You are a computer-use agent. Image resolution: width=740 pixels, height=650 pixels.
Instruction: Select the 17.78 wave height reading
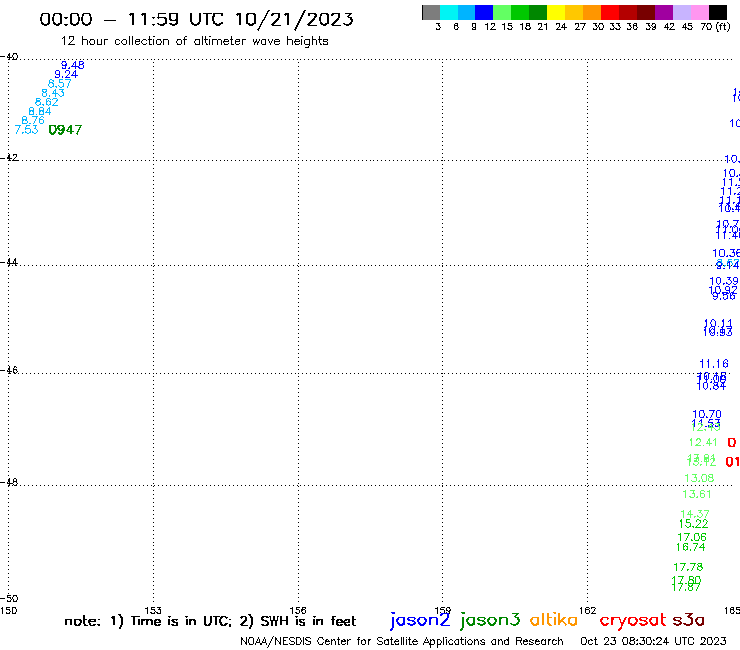pyautogui.click(x=688, y=567)
